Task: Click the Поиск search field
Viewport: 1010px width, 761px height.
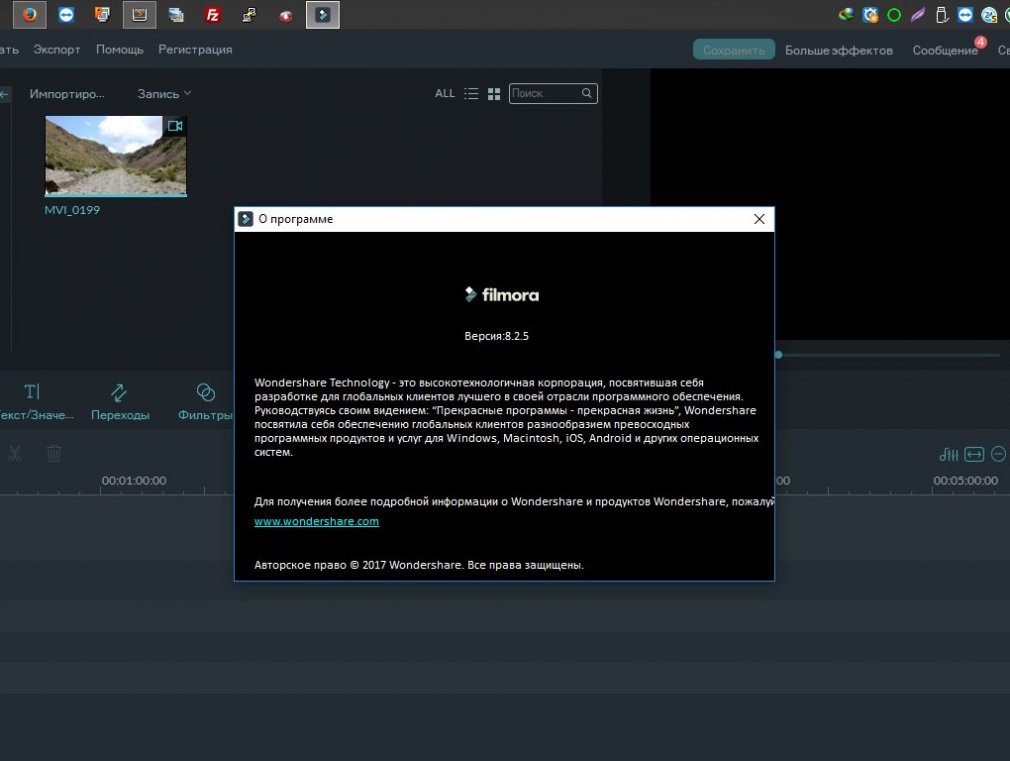Action: (x=553, y=93)
